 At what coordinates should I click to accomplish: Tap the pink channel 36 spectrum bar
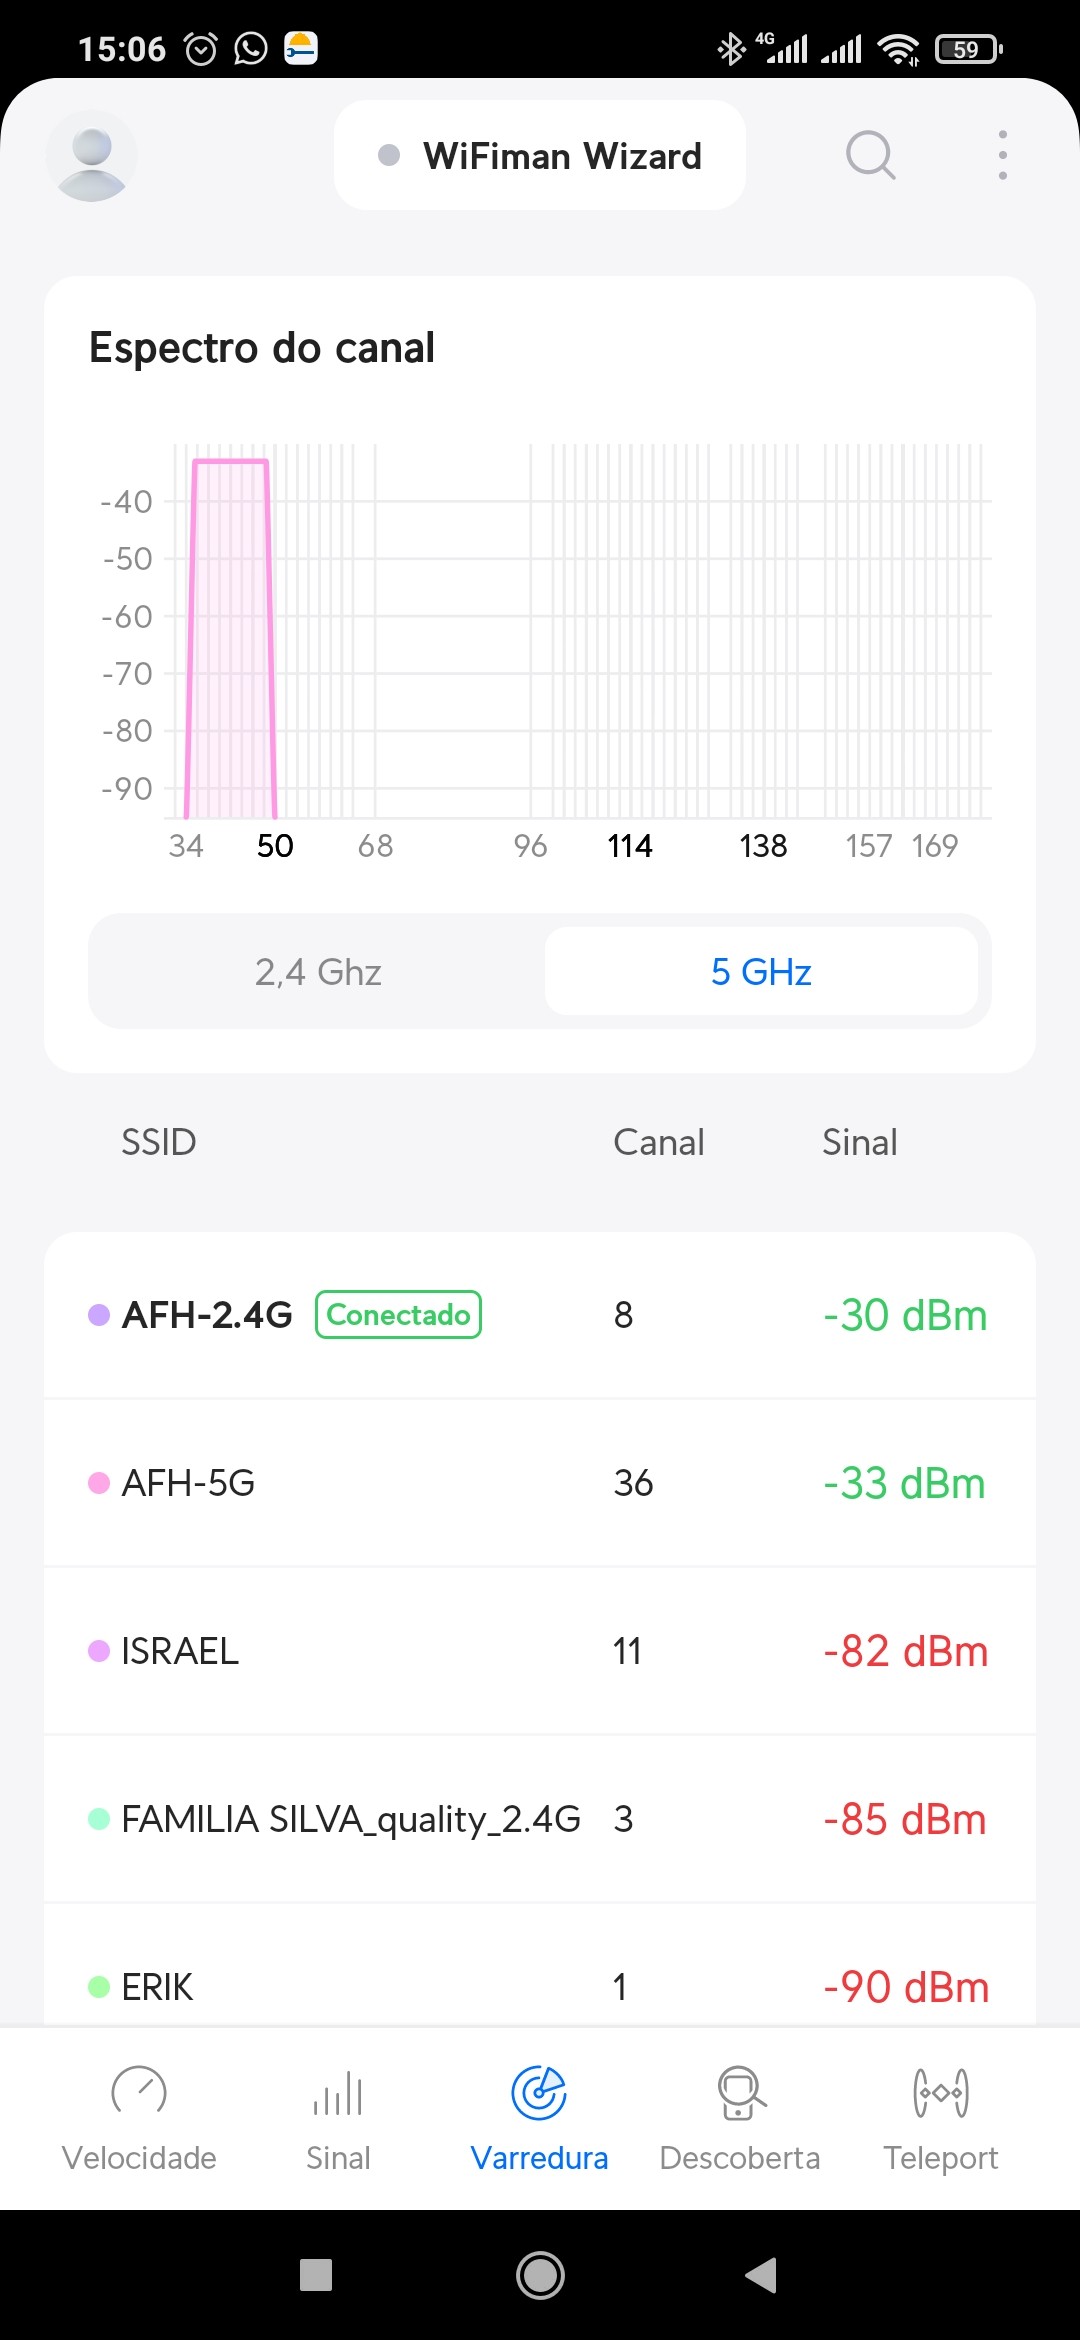pyautogui.click(x=230, y=640)
